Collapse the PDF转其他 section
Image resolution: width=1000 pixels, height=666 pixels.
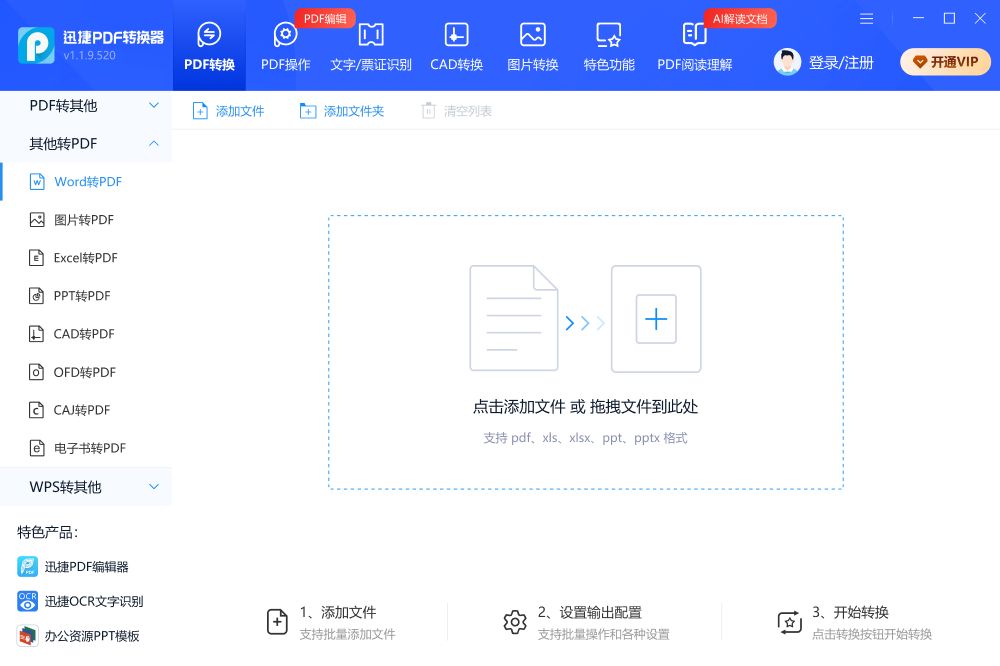point(85,104)
